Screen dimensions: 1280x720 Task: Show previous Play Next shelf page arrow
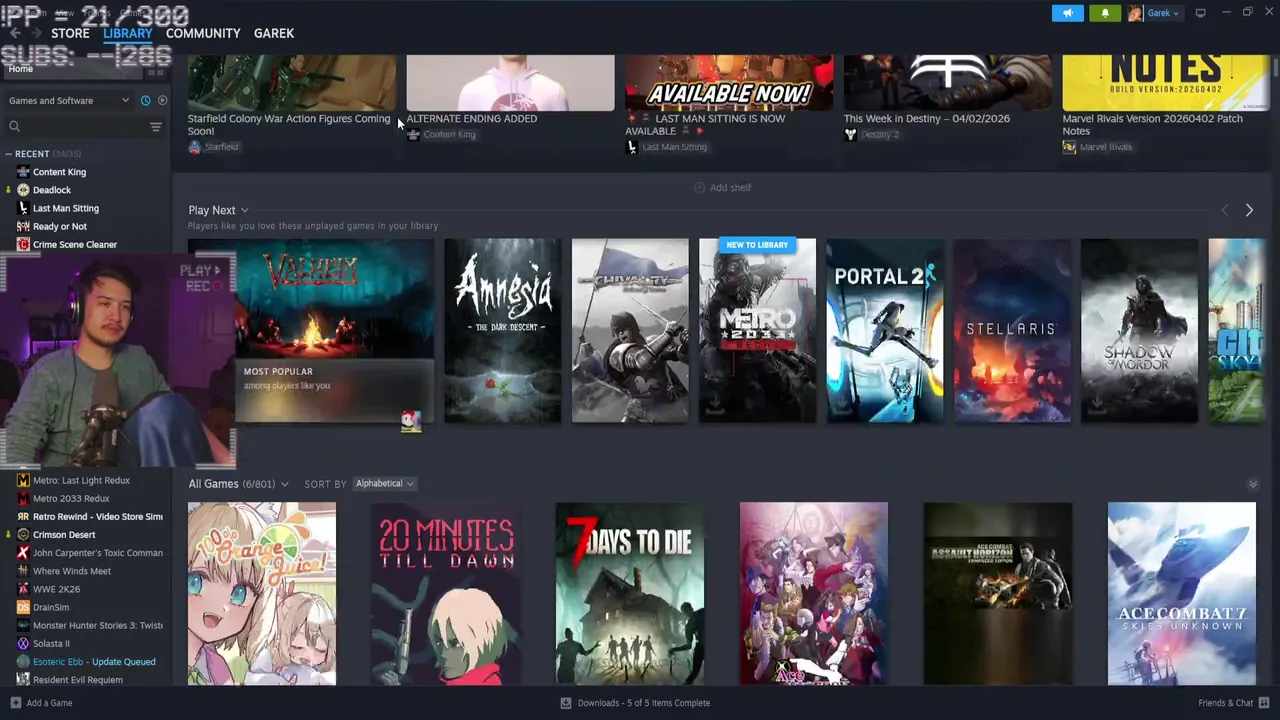coord(1225,210)
